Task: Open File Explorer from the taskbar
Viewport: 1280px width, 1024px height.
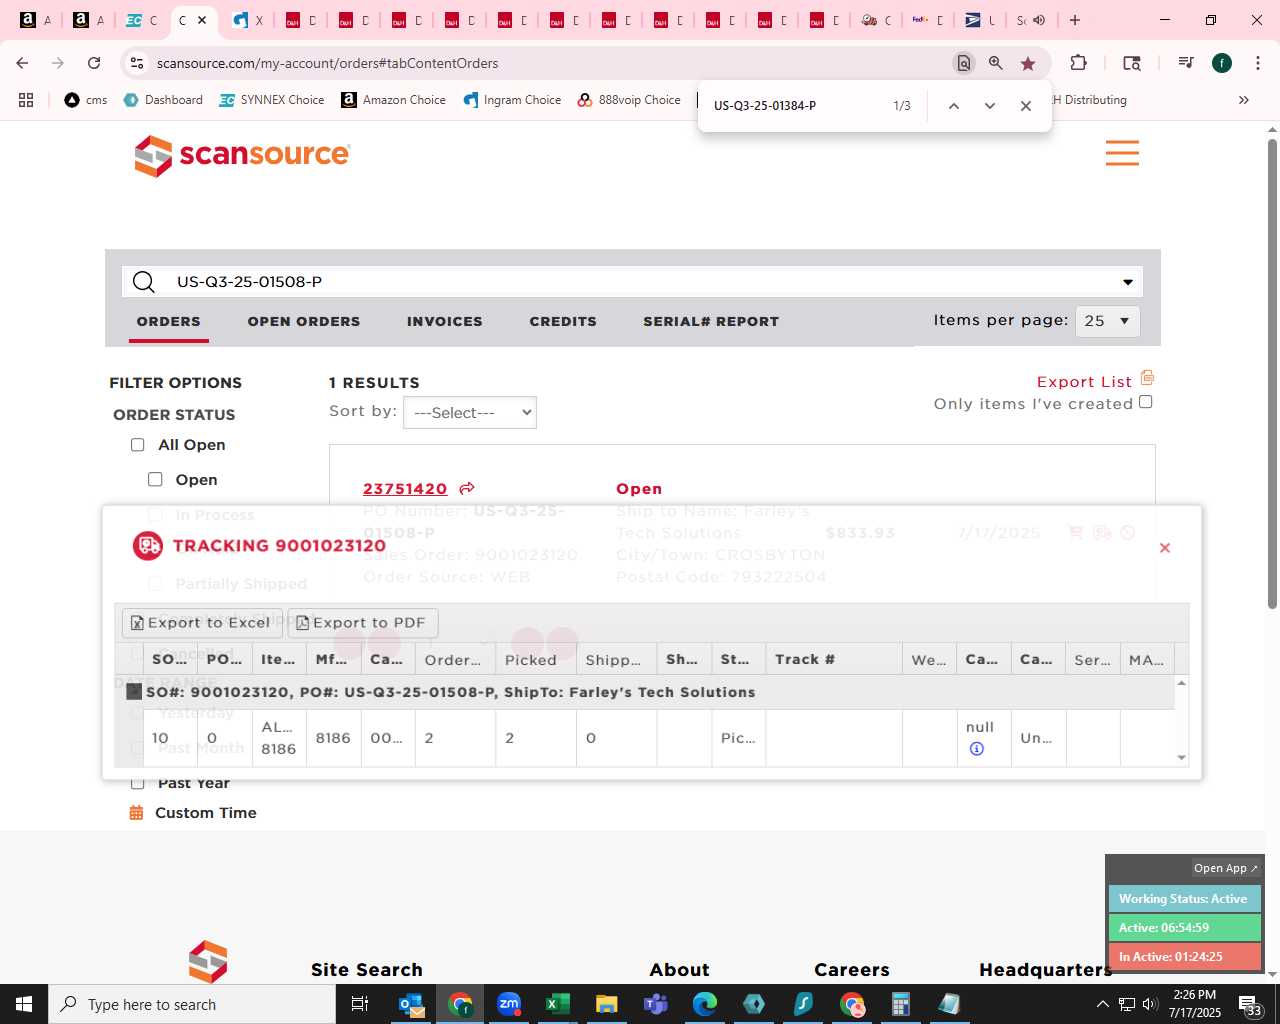Action: pyautogui.click(x=607, y=1004)
